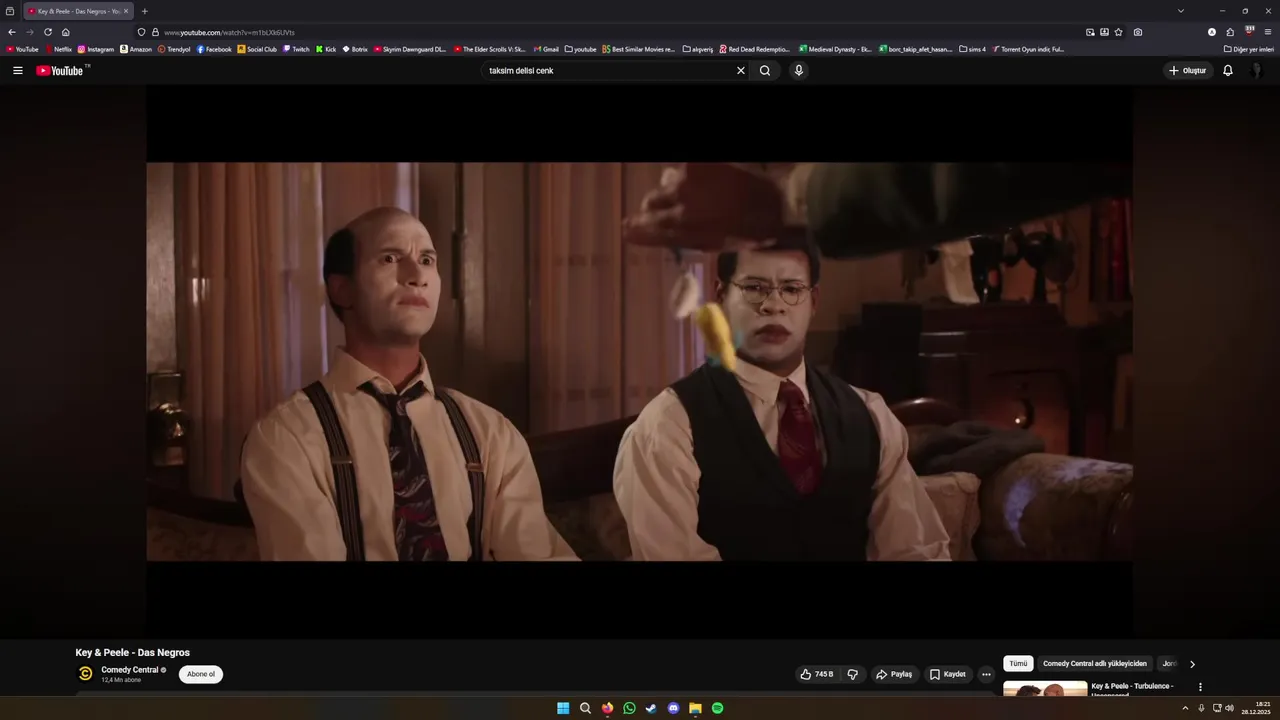Open Social Club bookmark
Image resolution: width=1280 pixels, height=720 pixels.
tap(257, 49)
